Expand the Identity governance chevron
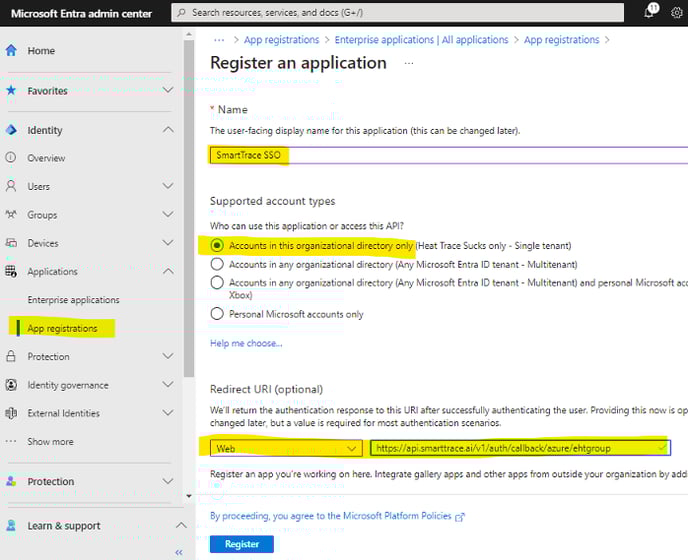 (168, 384)
